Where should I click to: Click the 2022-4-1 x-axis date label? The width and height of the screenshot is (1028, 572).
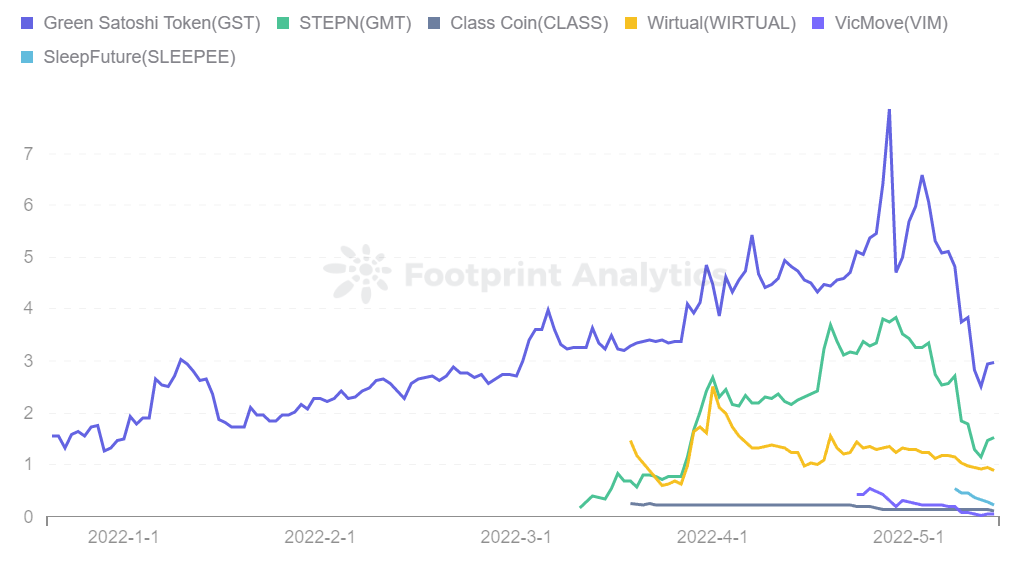pyautogui.click(x=712, y=537)
